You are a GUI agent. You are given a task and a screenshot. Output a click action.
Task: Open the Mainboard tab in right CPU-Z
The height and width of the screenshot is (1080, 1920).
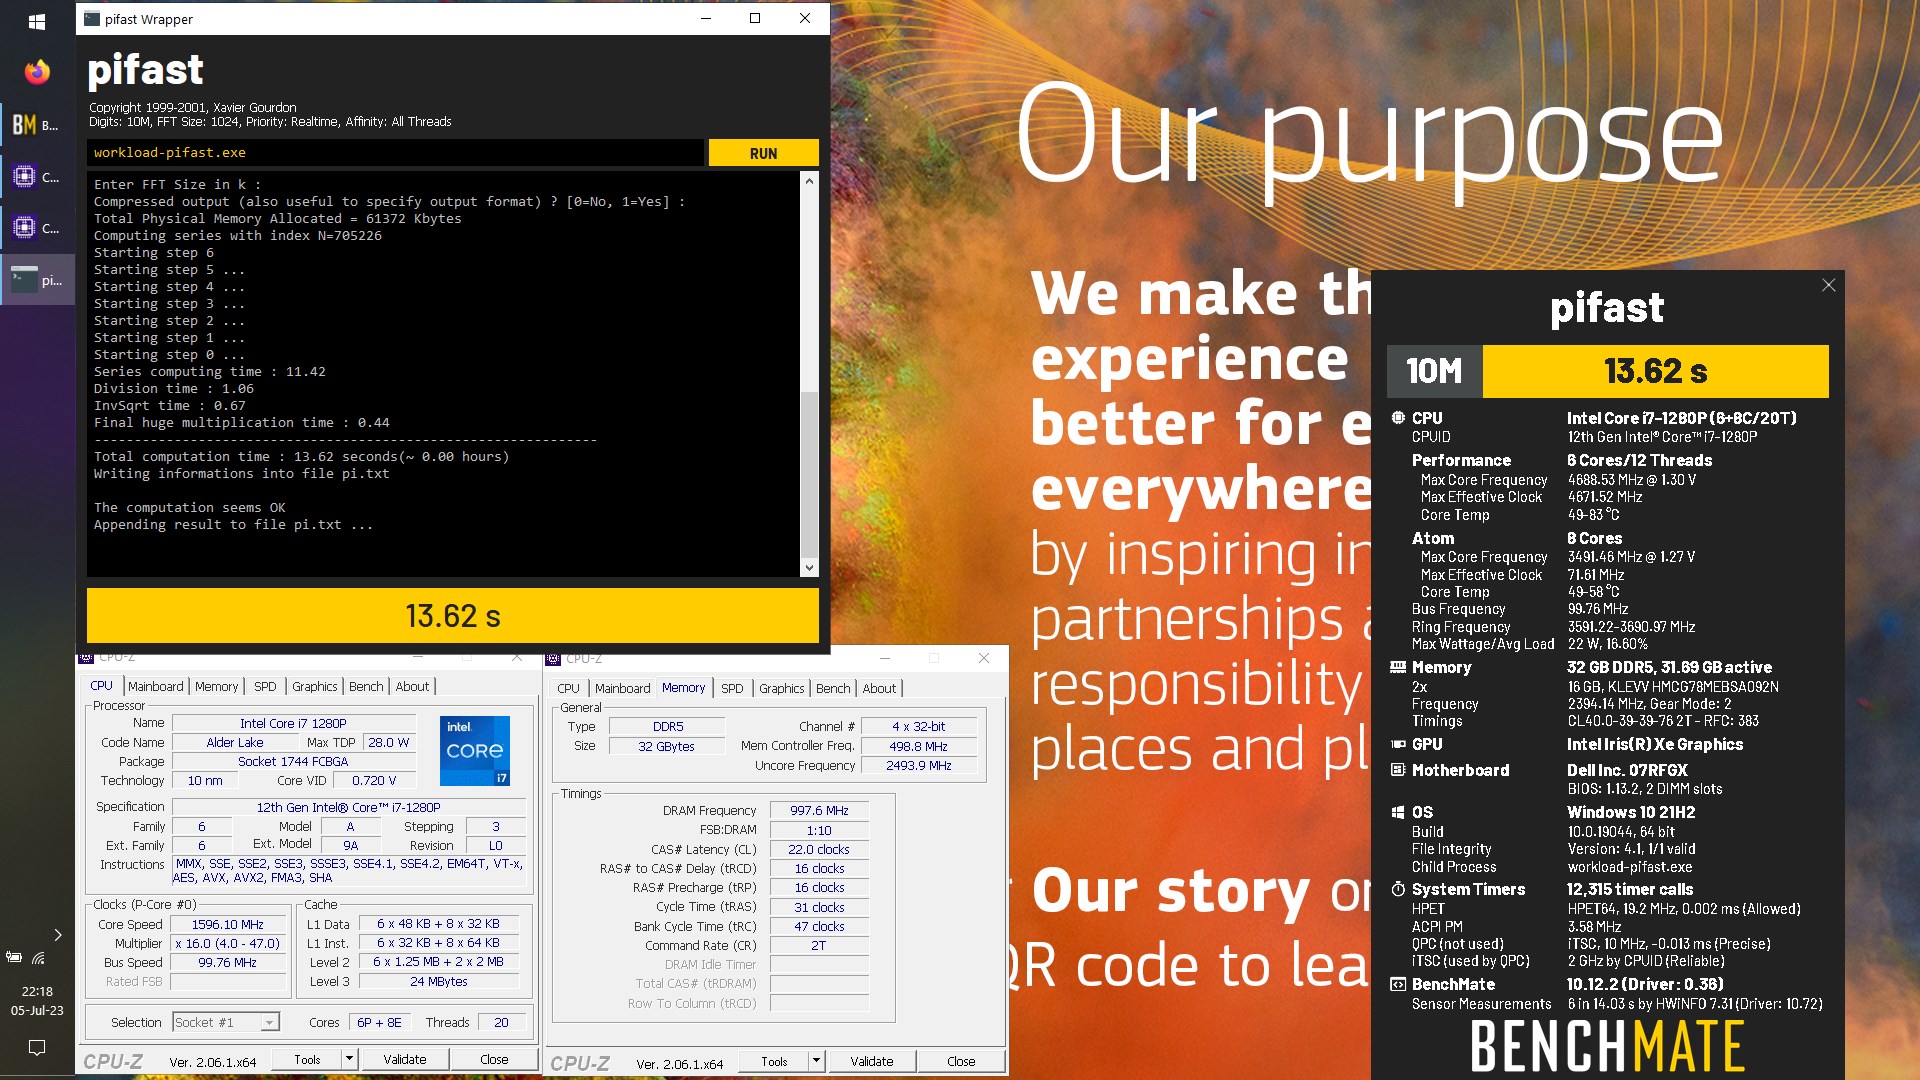click(622, 688)
